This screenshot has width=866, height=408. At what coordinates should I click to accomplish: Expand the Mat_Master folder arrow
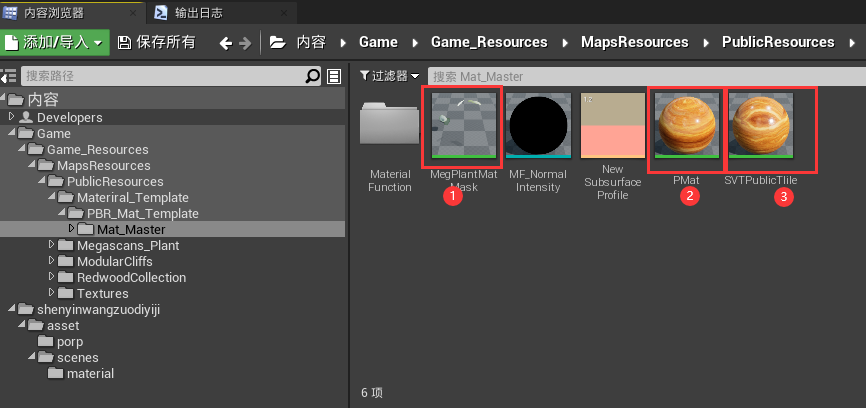point(71,228)
